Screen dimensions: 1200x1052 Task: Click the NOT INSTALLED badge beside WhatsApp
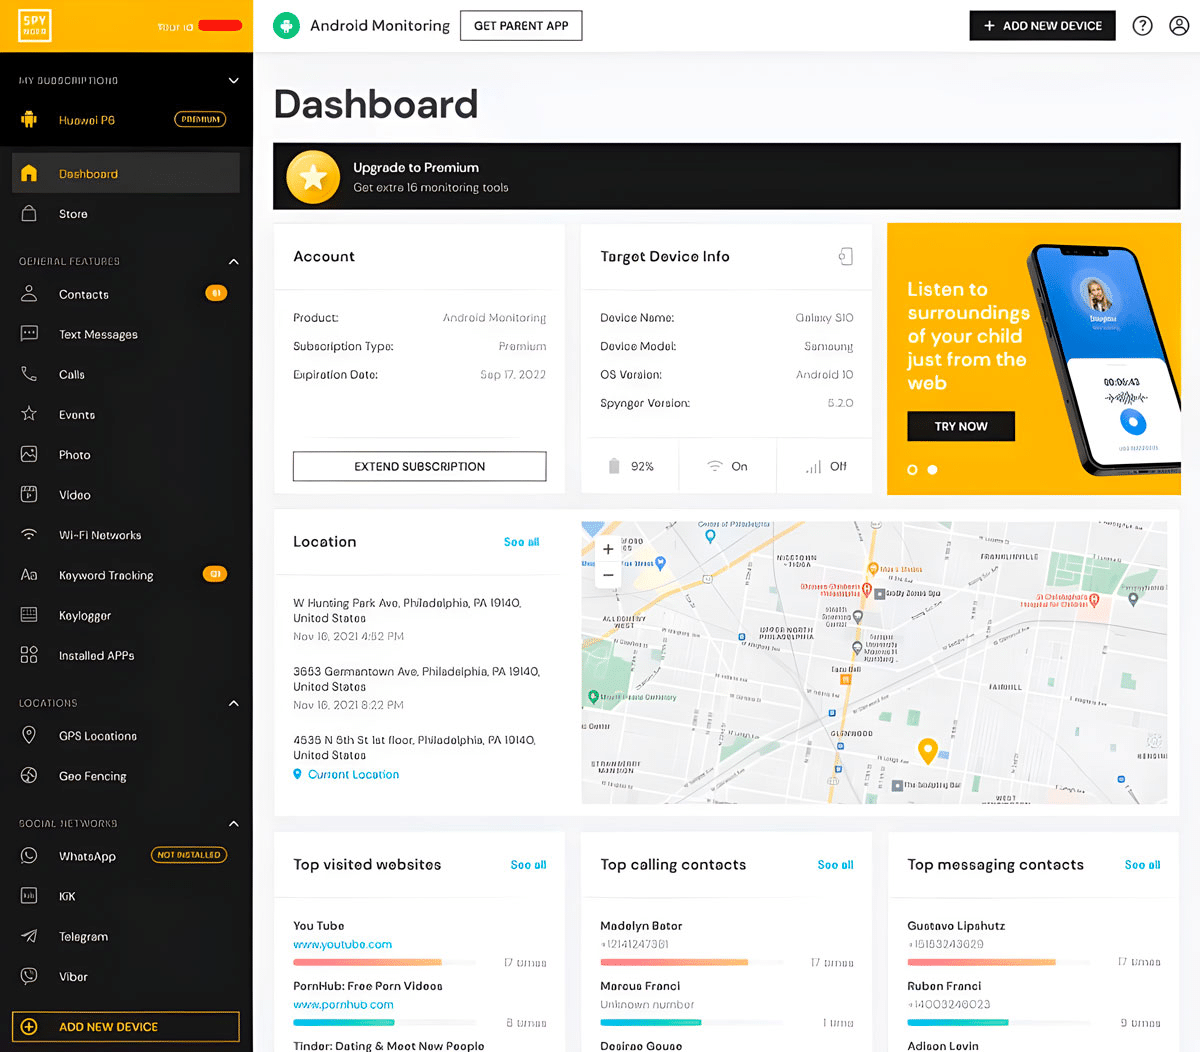[x=189, y=855]
